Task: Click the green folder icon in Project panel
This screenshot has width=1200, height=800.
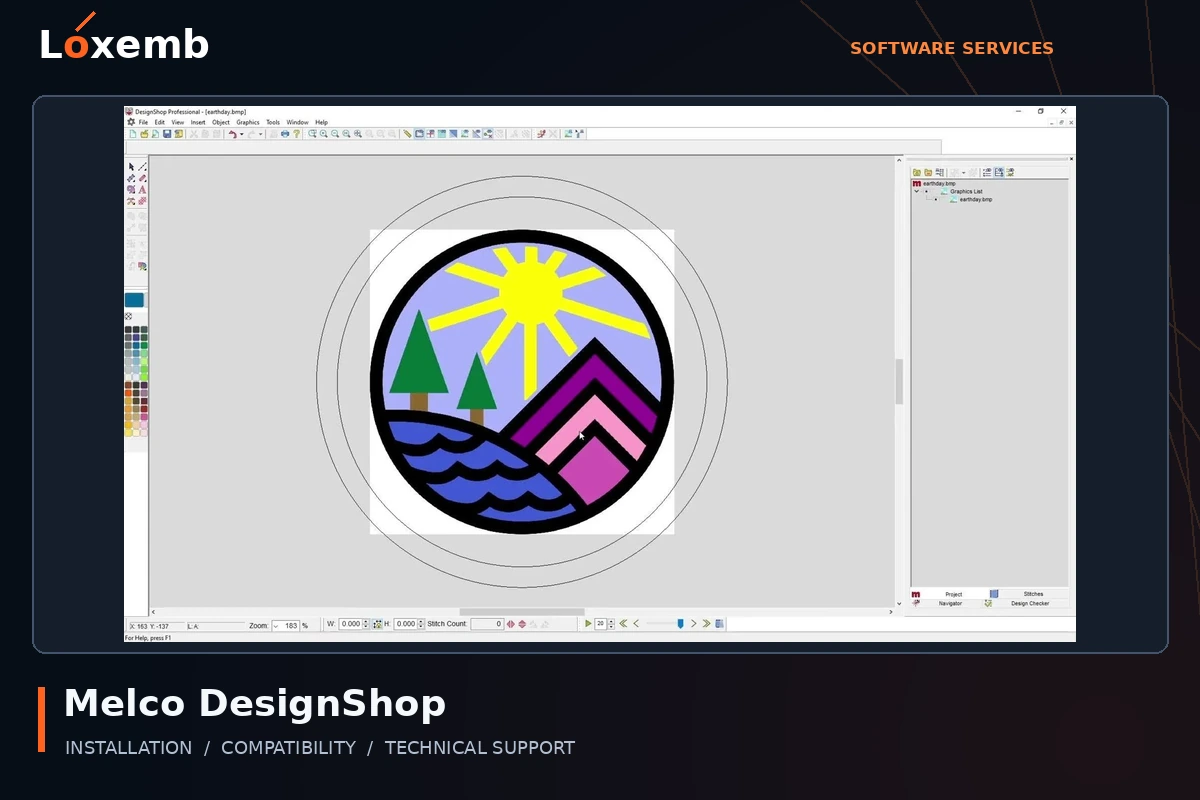Action: 917,172
